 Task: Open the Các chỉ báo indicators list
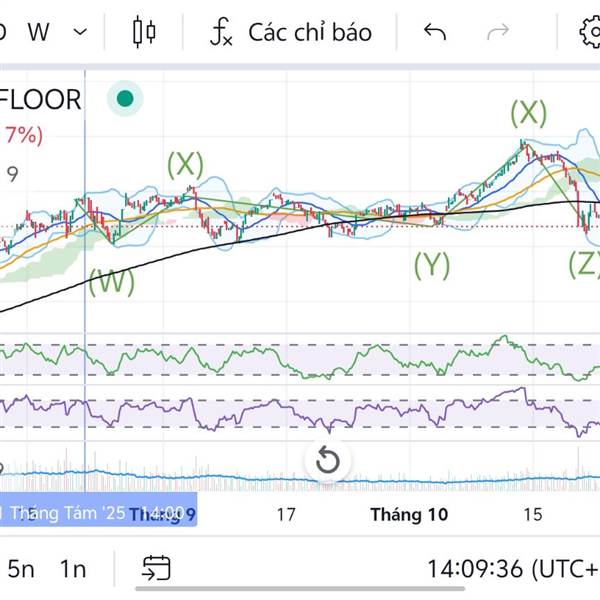tap(310, 32)
